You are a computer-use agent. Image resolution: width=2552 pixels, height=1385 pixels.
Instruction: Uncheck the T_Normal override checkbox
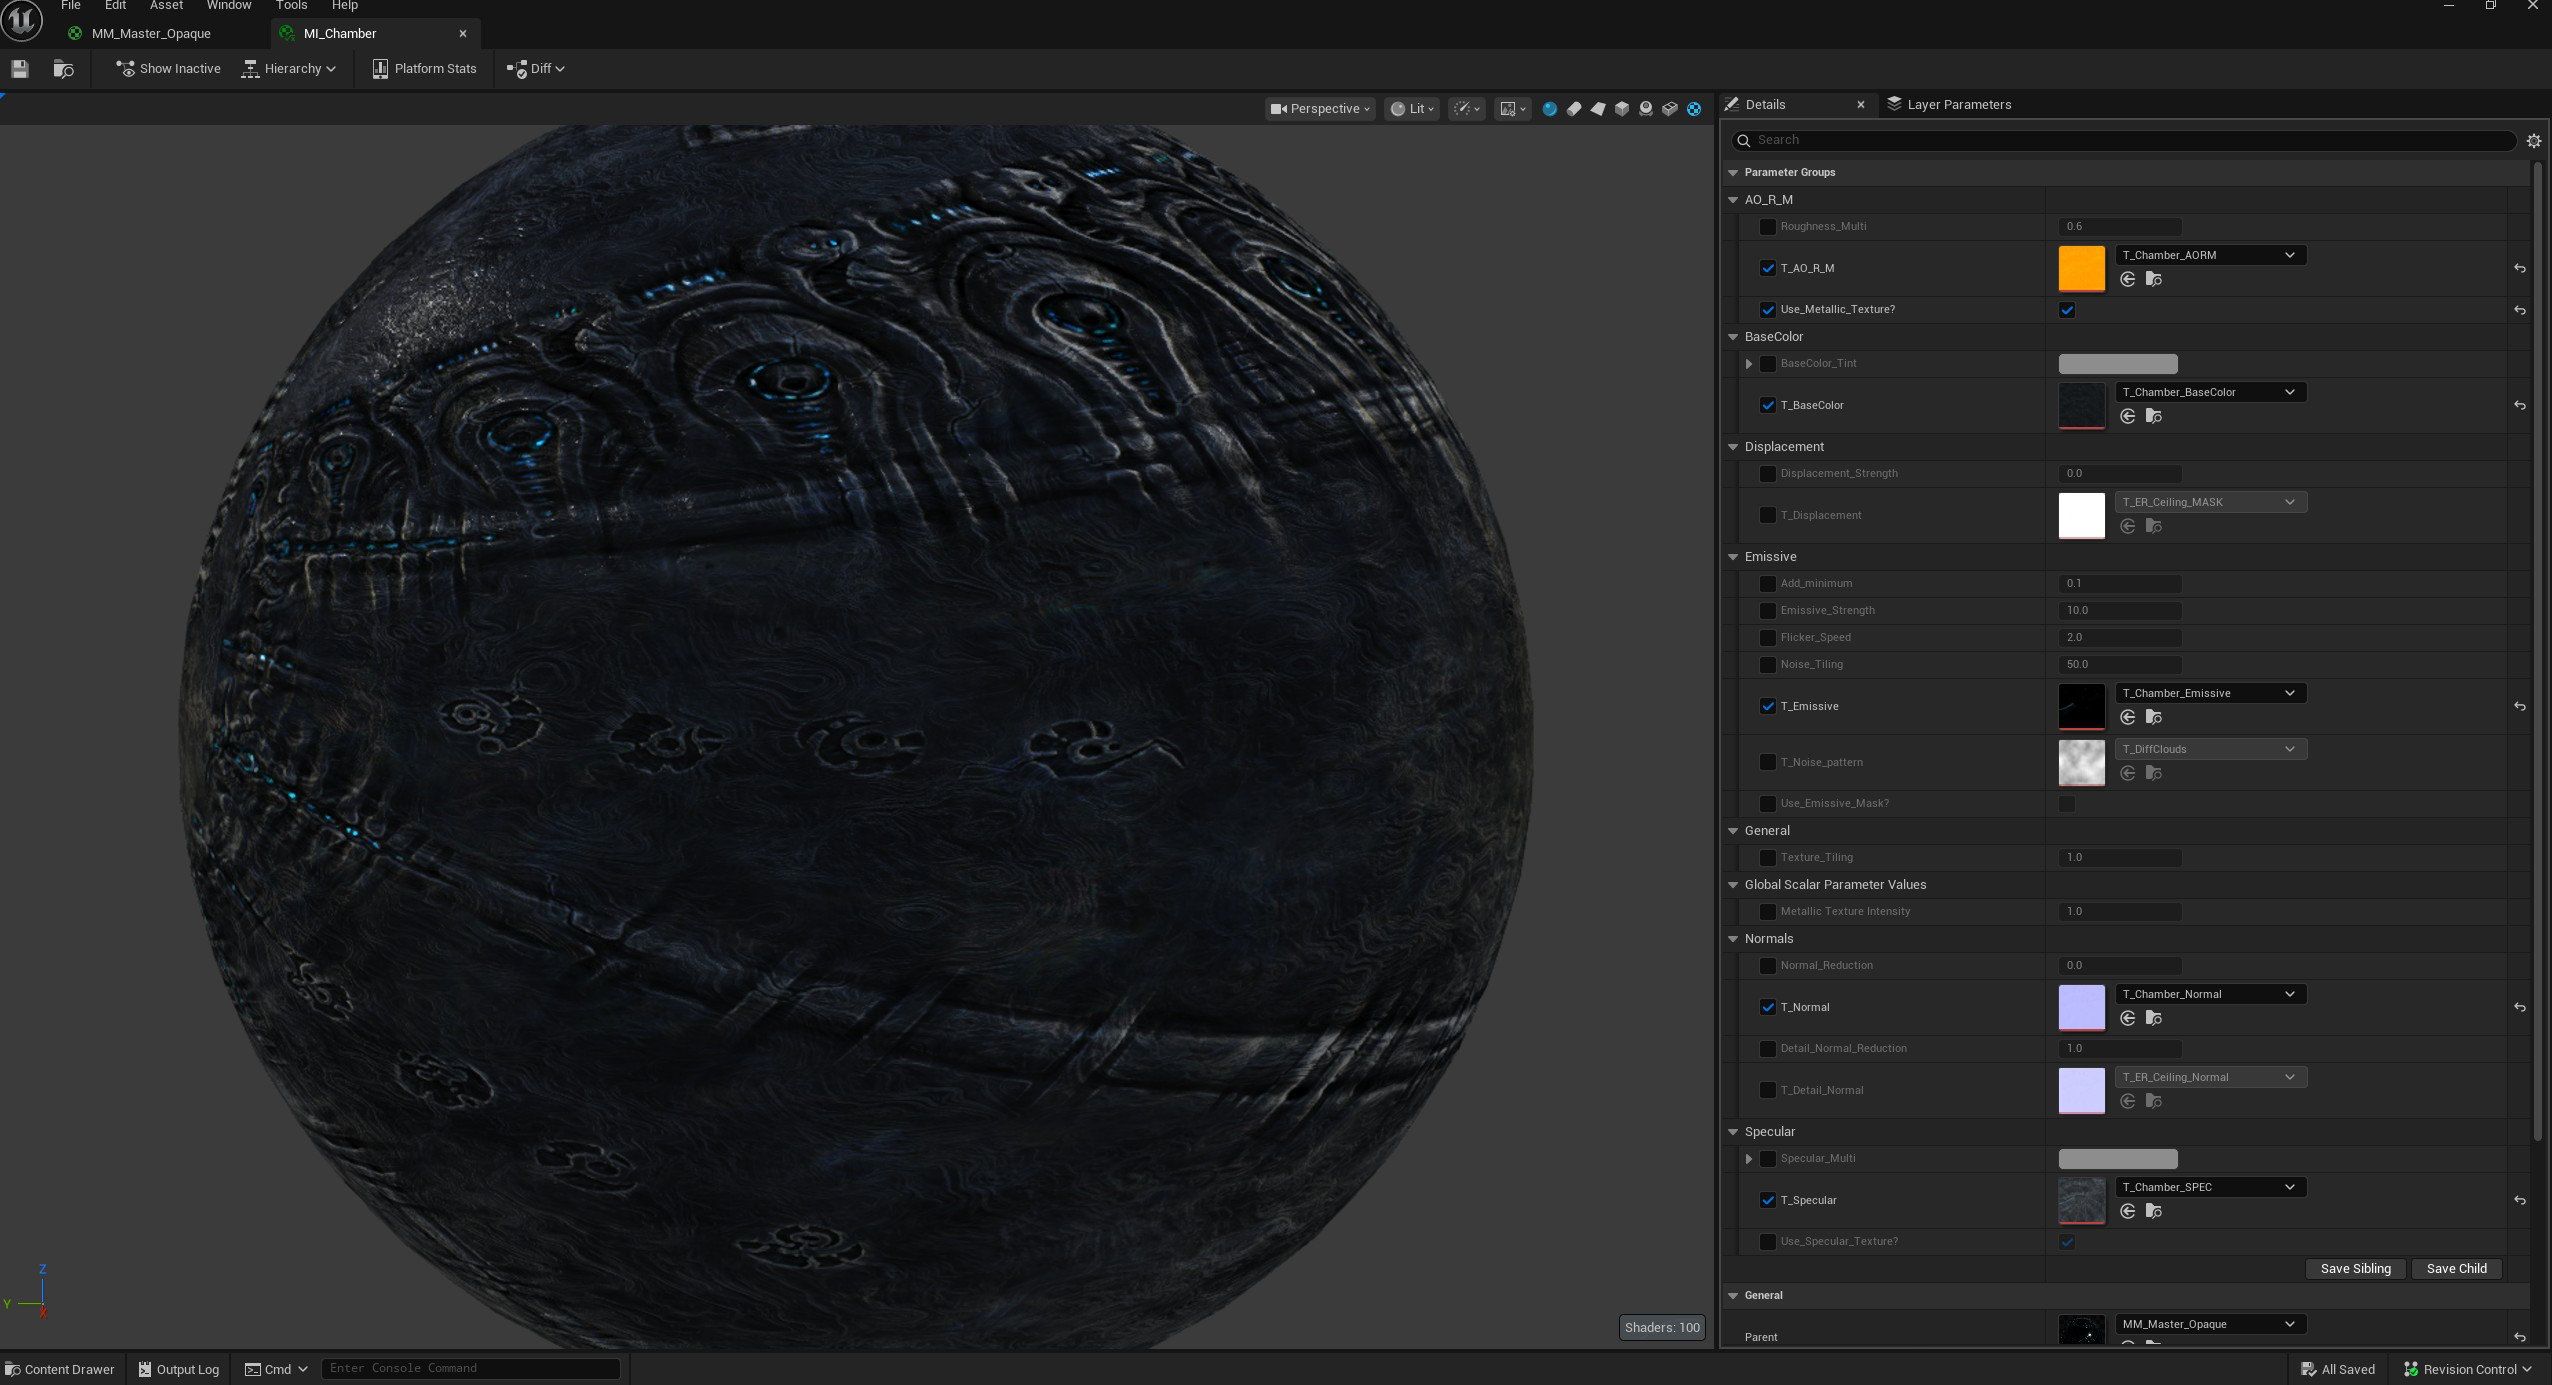coord(1767,1008)
